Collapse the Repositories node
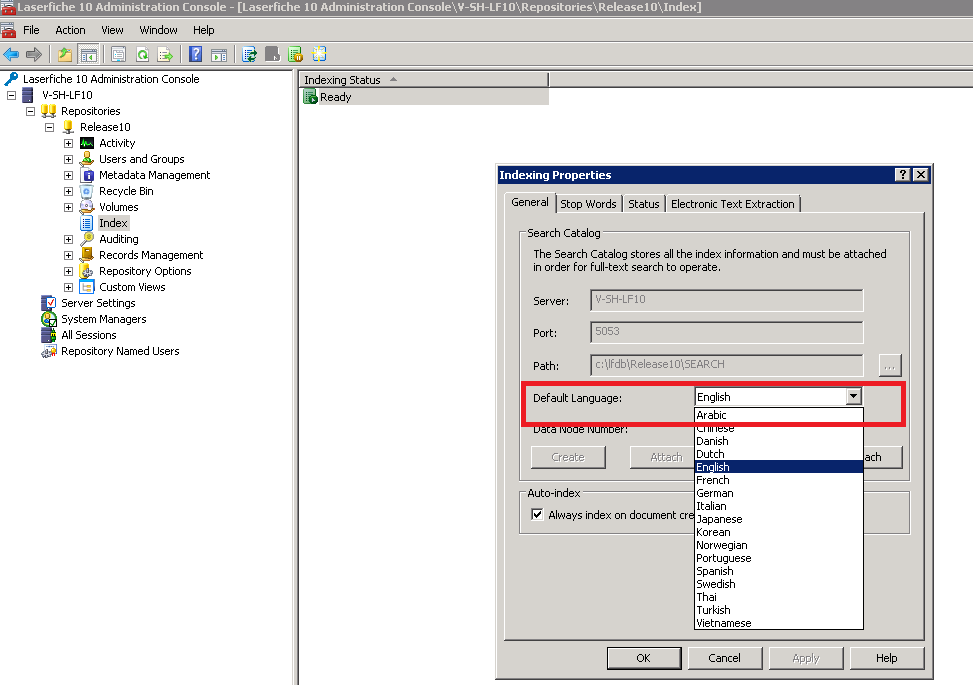 point(30,112)
